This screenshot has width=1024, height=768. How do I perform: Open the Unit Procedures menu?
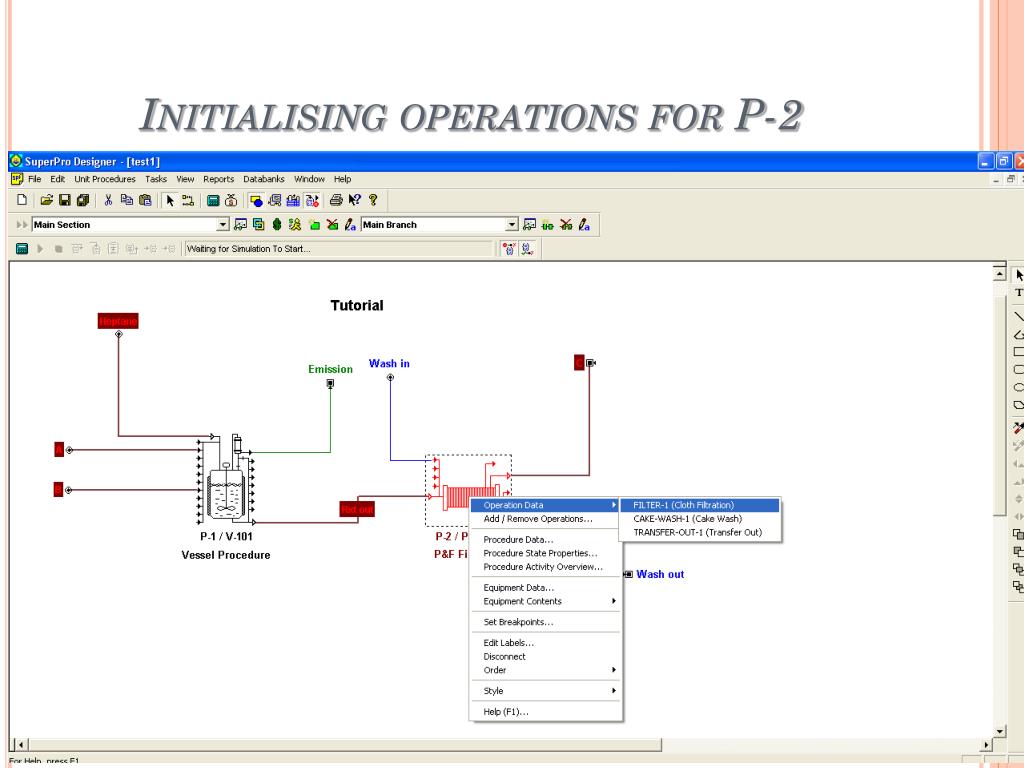pyautogui.click(x=104, y=179)
